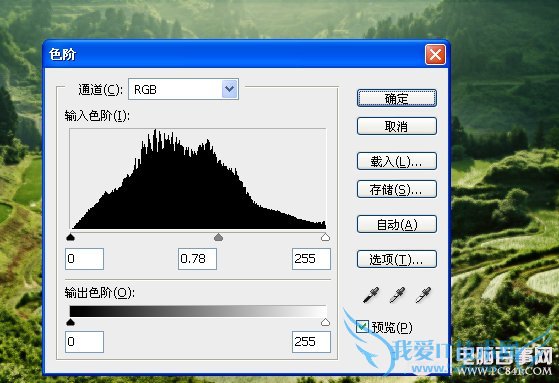The image size is (559, 383).
Task: Click the output gradient bar
Action: [198, 311]
